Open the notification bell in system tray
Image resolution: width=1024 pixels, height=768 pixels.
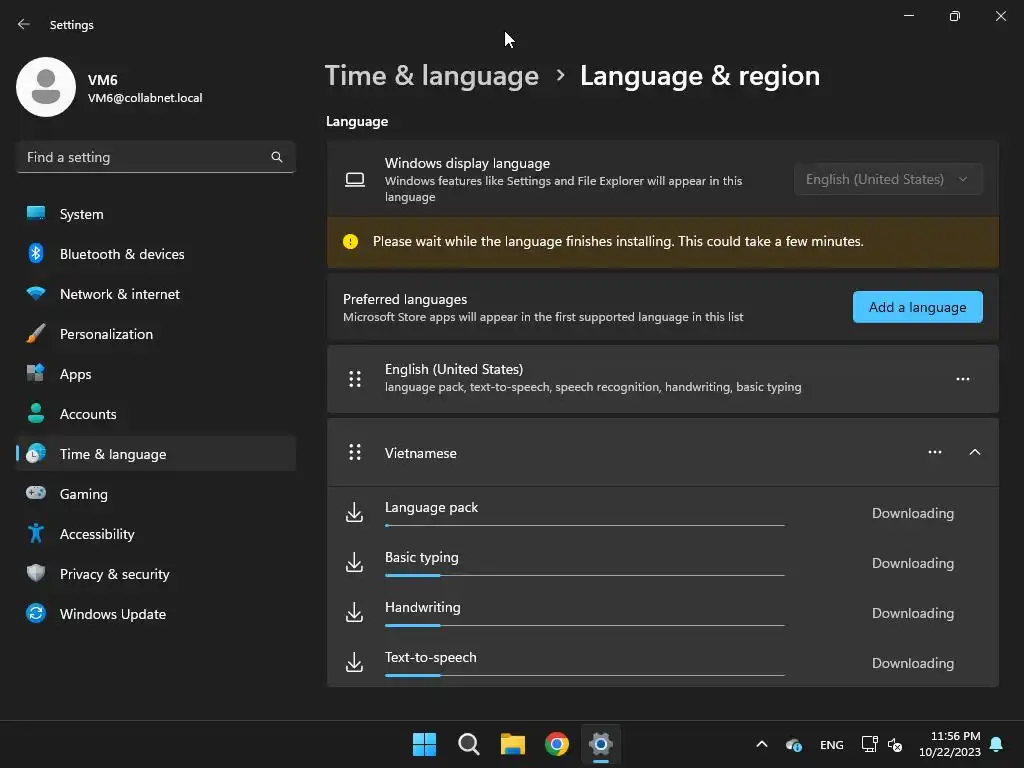coord(997,744)
